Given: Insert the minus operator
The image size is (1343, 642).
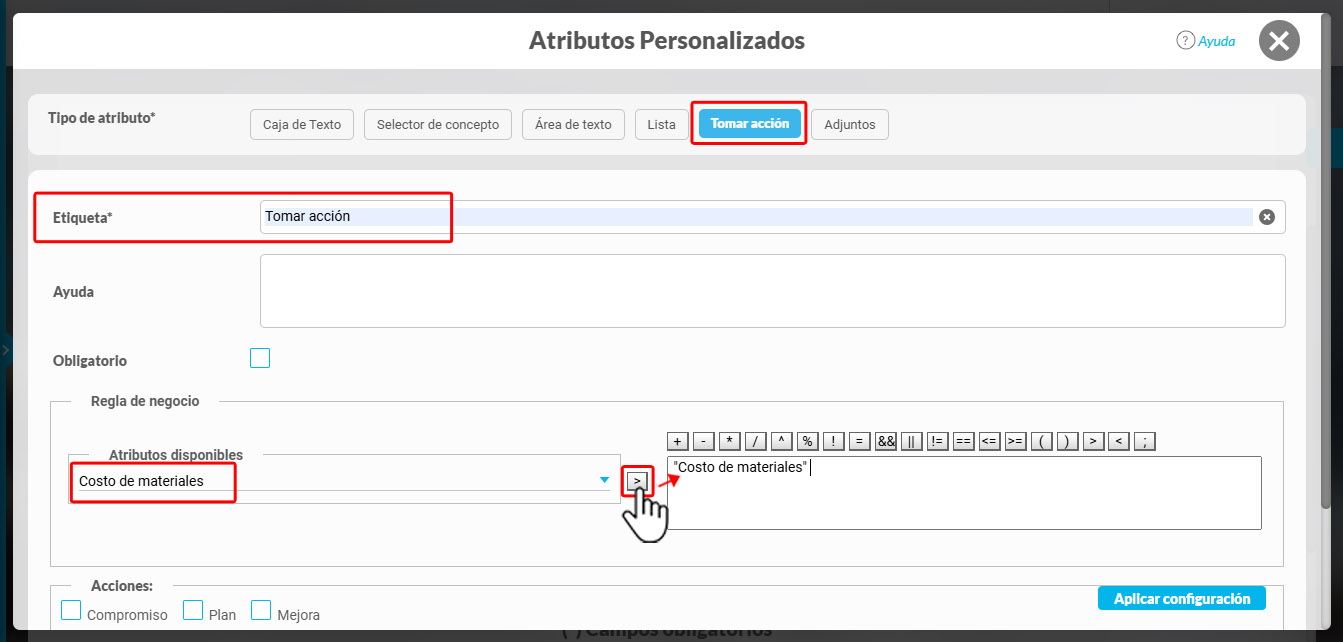Looking at the screenshot, I should [704, 441].
